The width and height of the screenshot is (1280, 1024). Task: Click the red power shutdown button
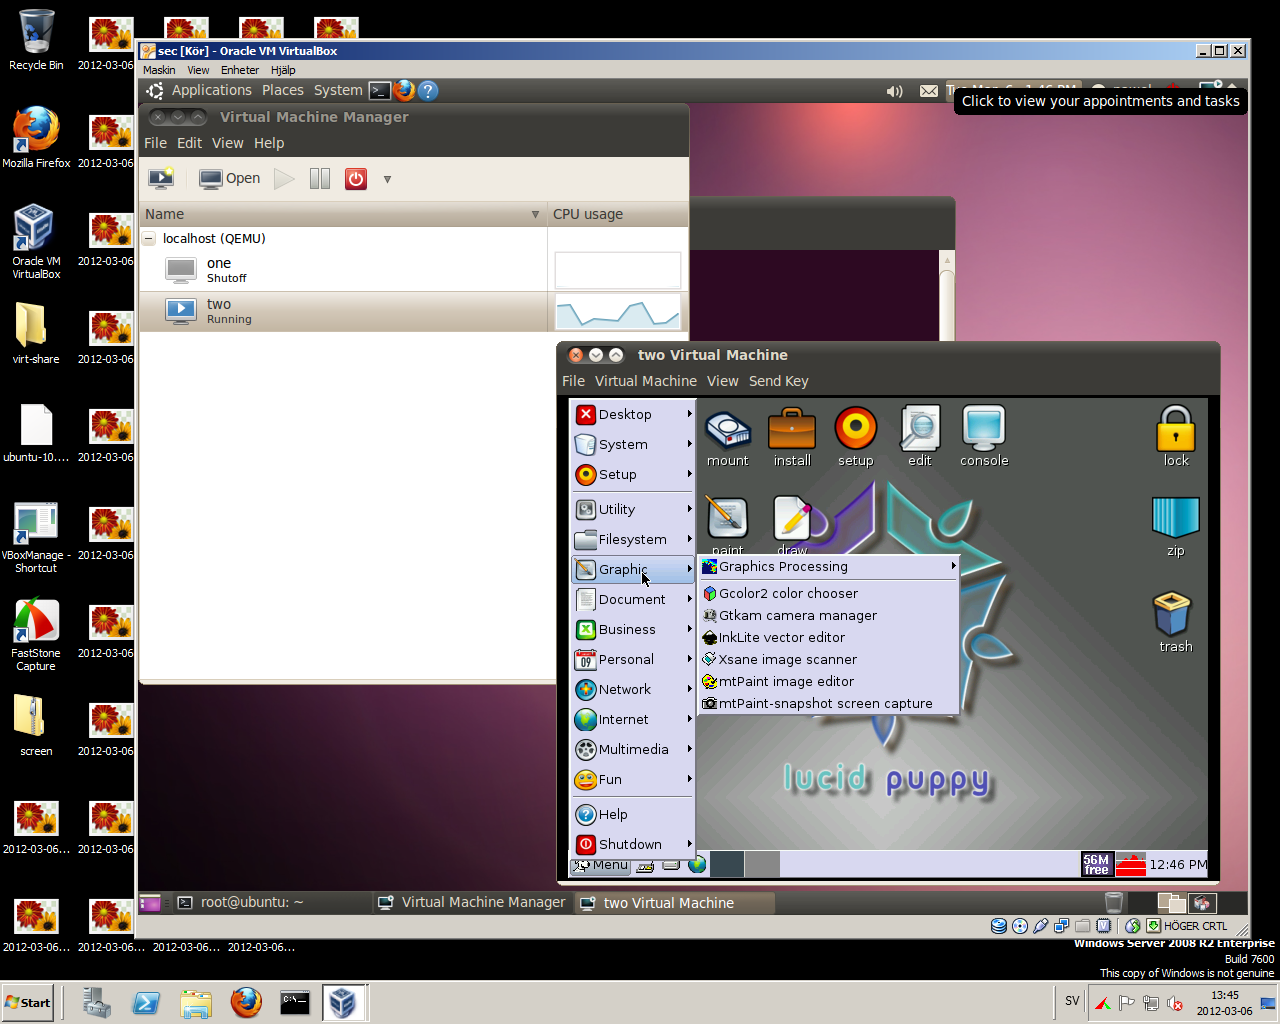[x=356, y=179]
